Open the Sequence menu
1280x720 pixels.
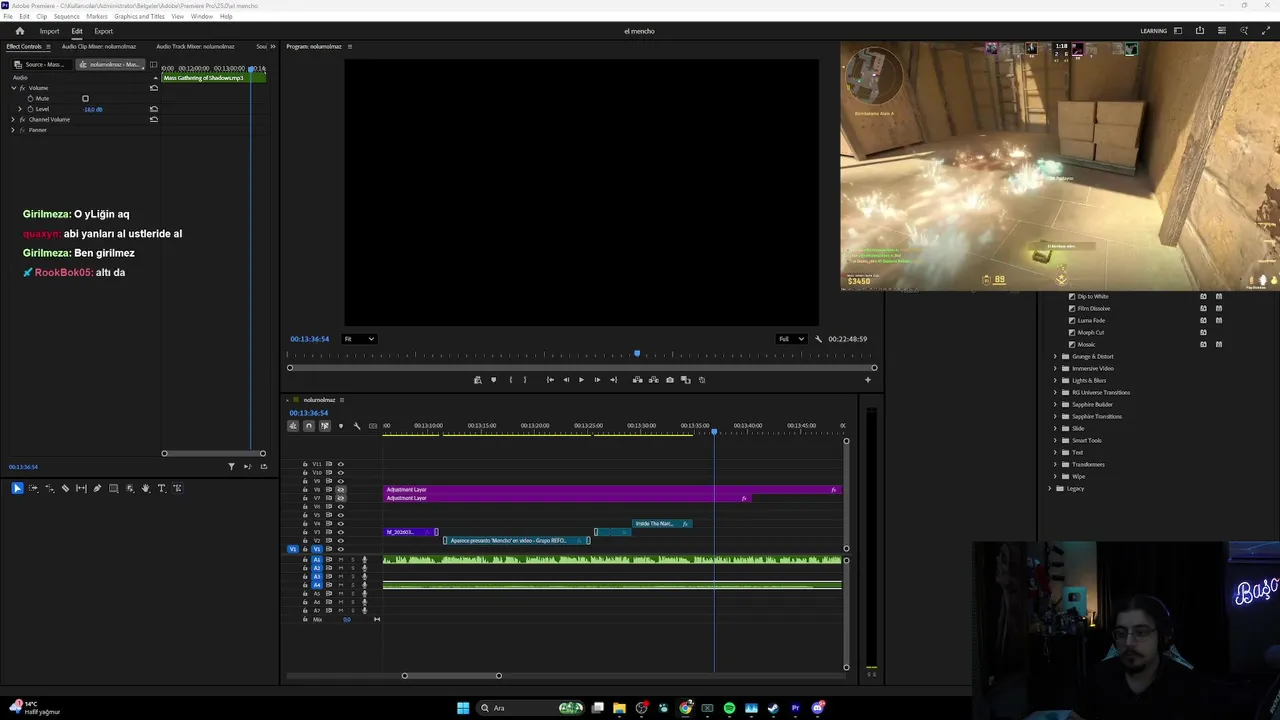(66, 16)
